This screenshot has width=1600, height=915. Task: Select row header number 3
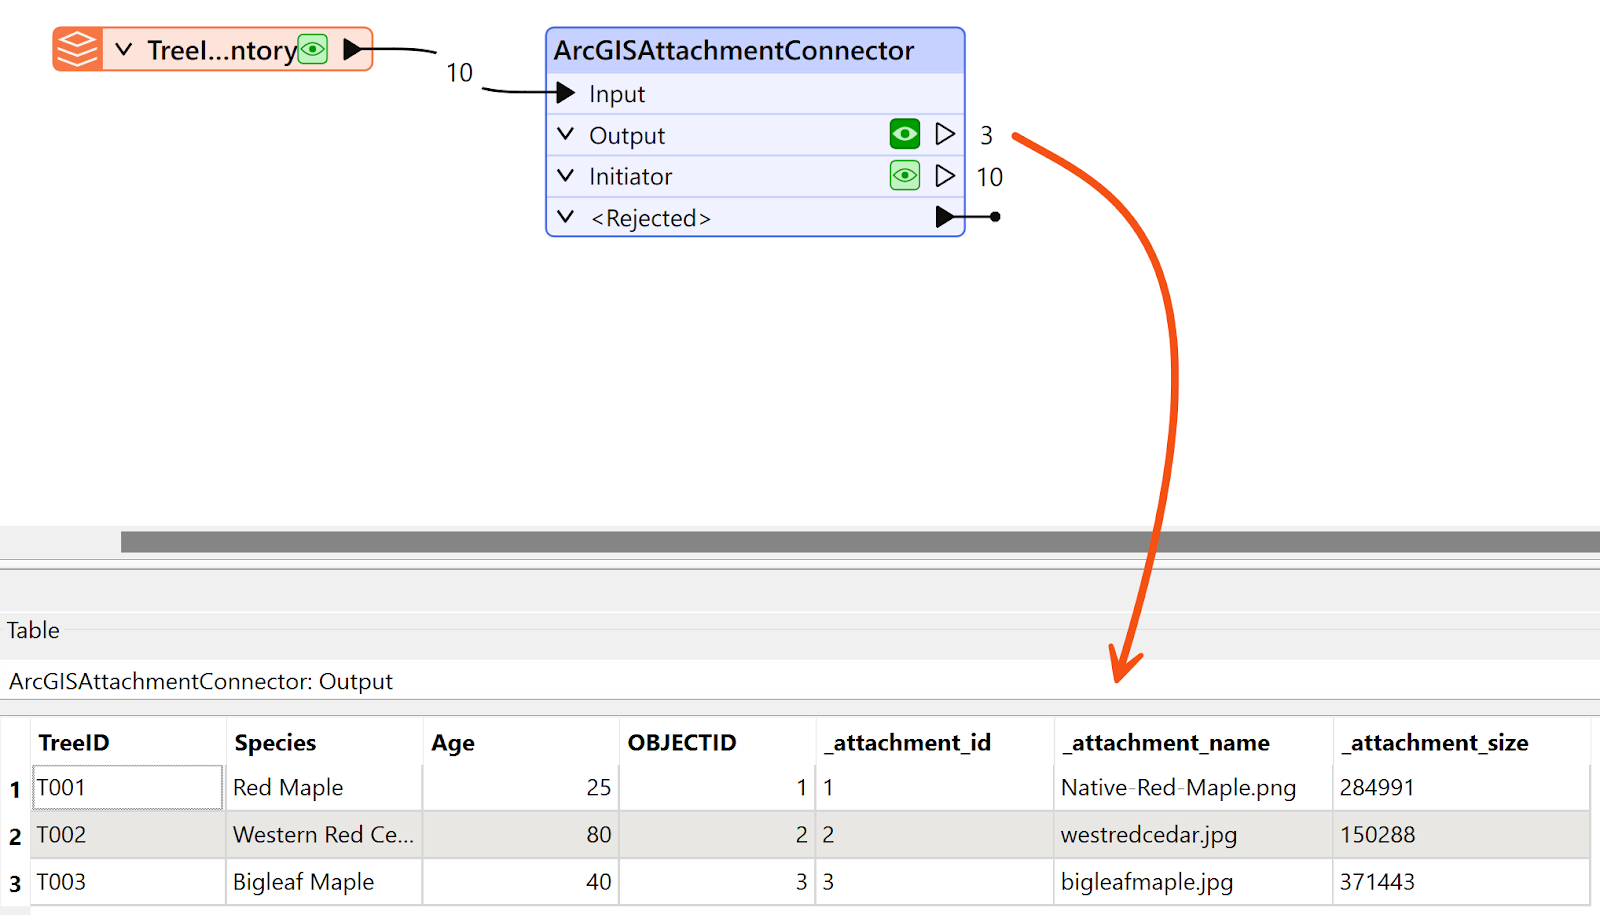15,883
